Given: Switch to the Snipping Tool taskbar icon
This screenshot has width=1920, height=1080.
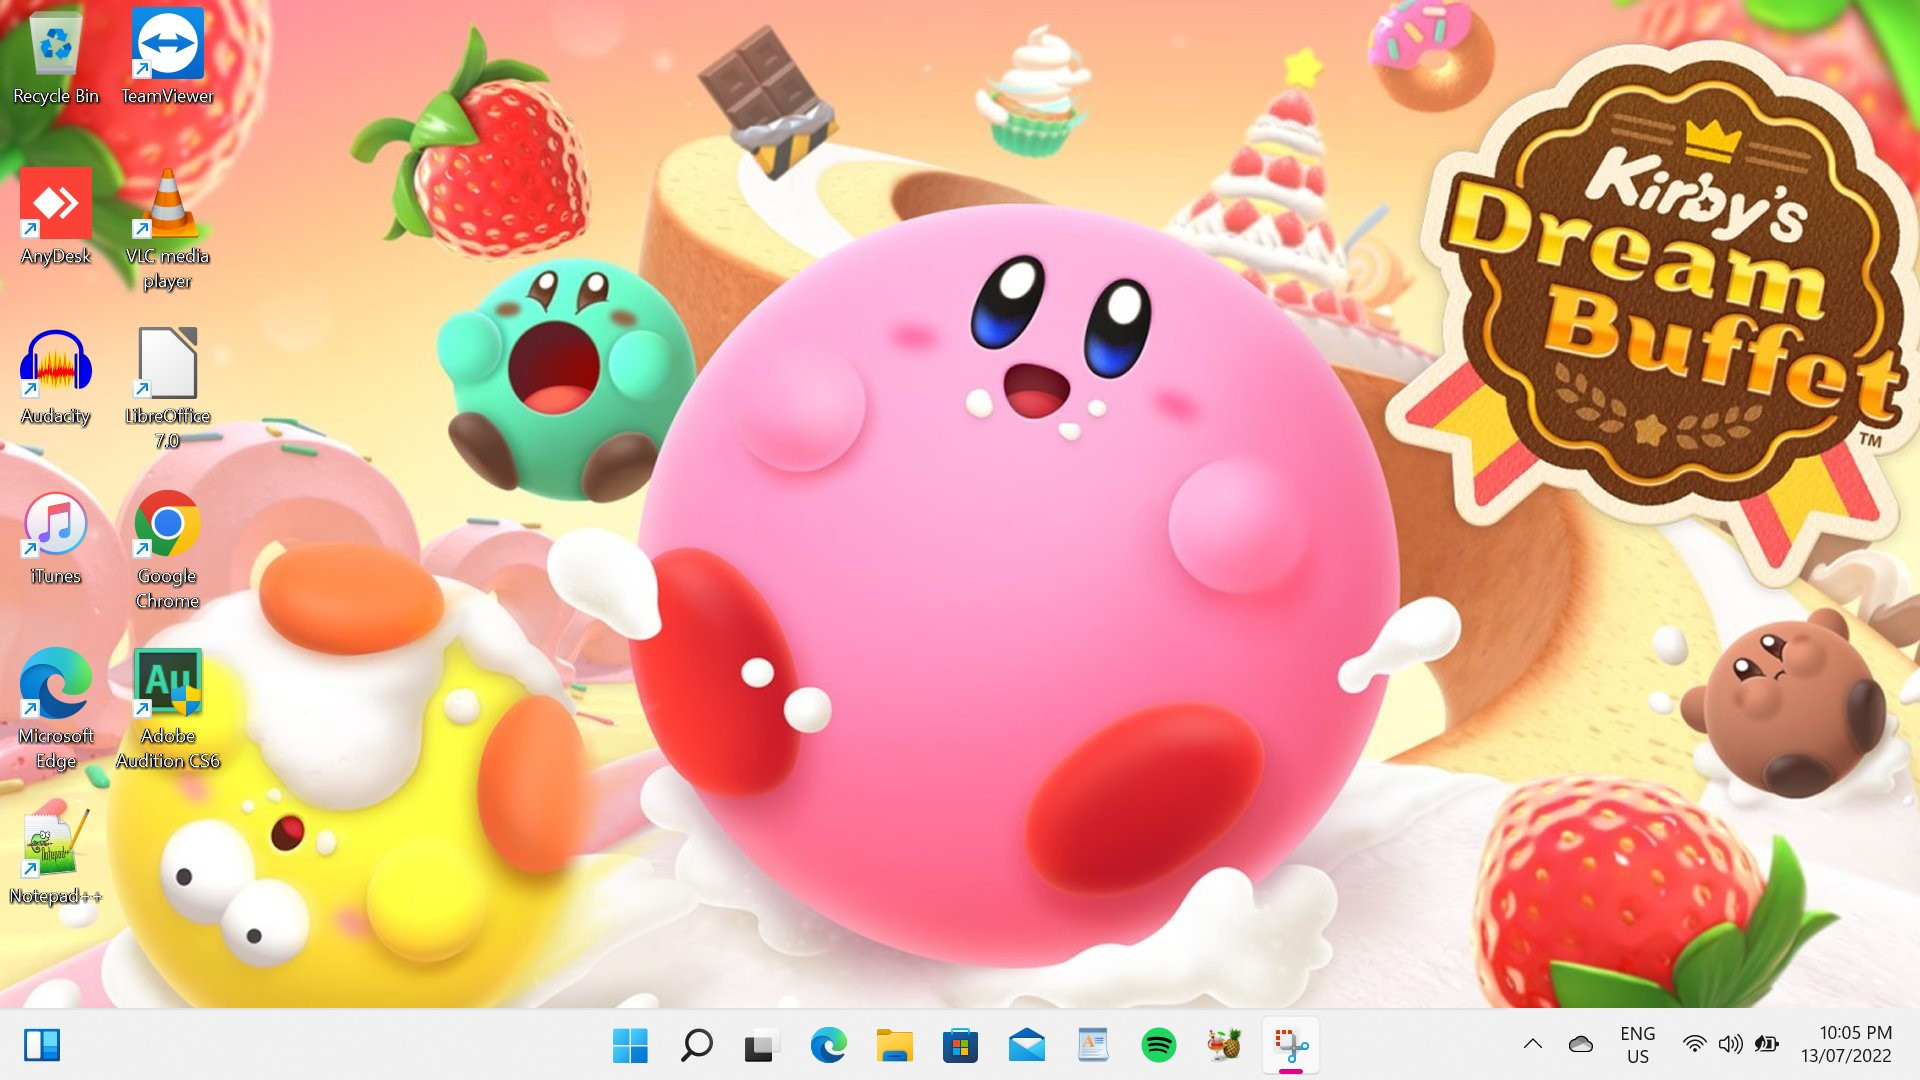Looking at the screenshot, I should (x=1290, y=1045).
